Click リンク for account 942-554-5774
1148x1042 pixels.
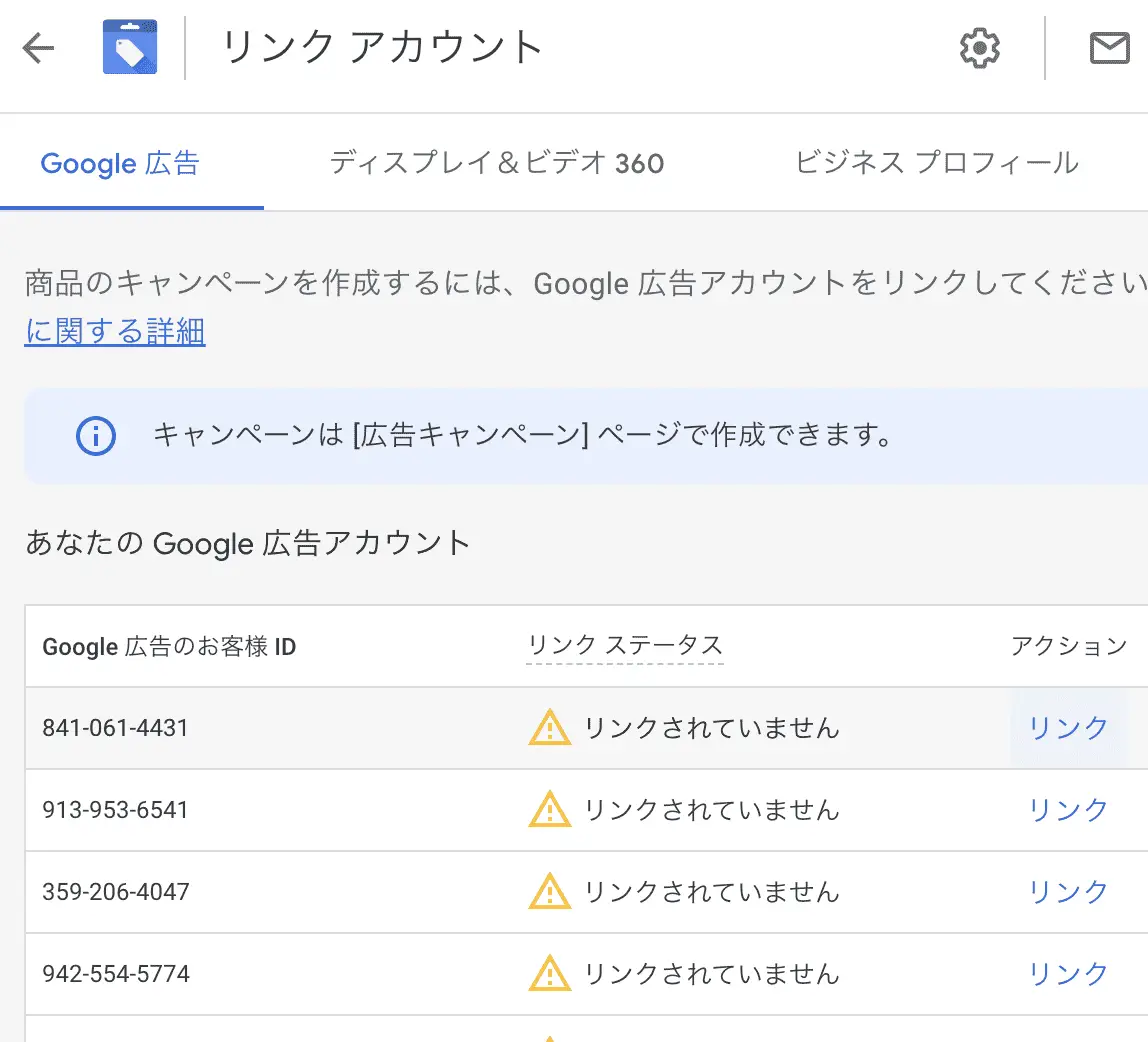1068,974
